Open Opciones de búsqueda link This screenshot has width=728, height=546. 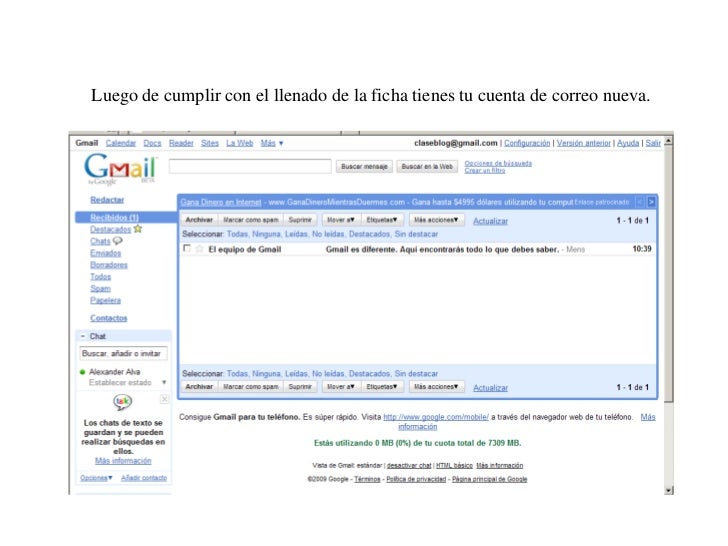[498, 163]
